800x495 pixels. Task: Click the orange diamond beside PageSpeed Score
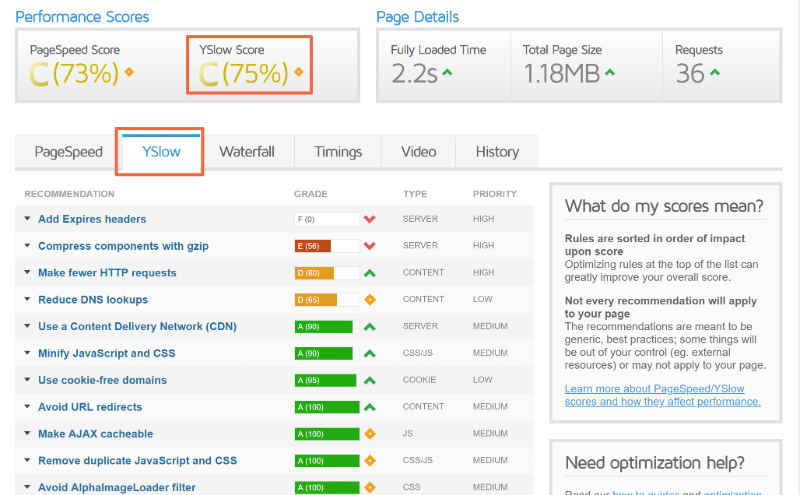[129, 72]
